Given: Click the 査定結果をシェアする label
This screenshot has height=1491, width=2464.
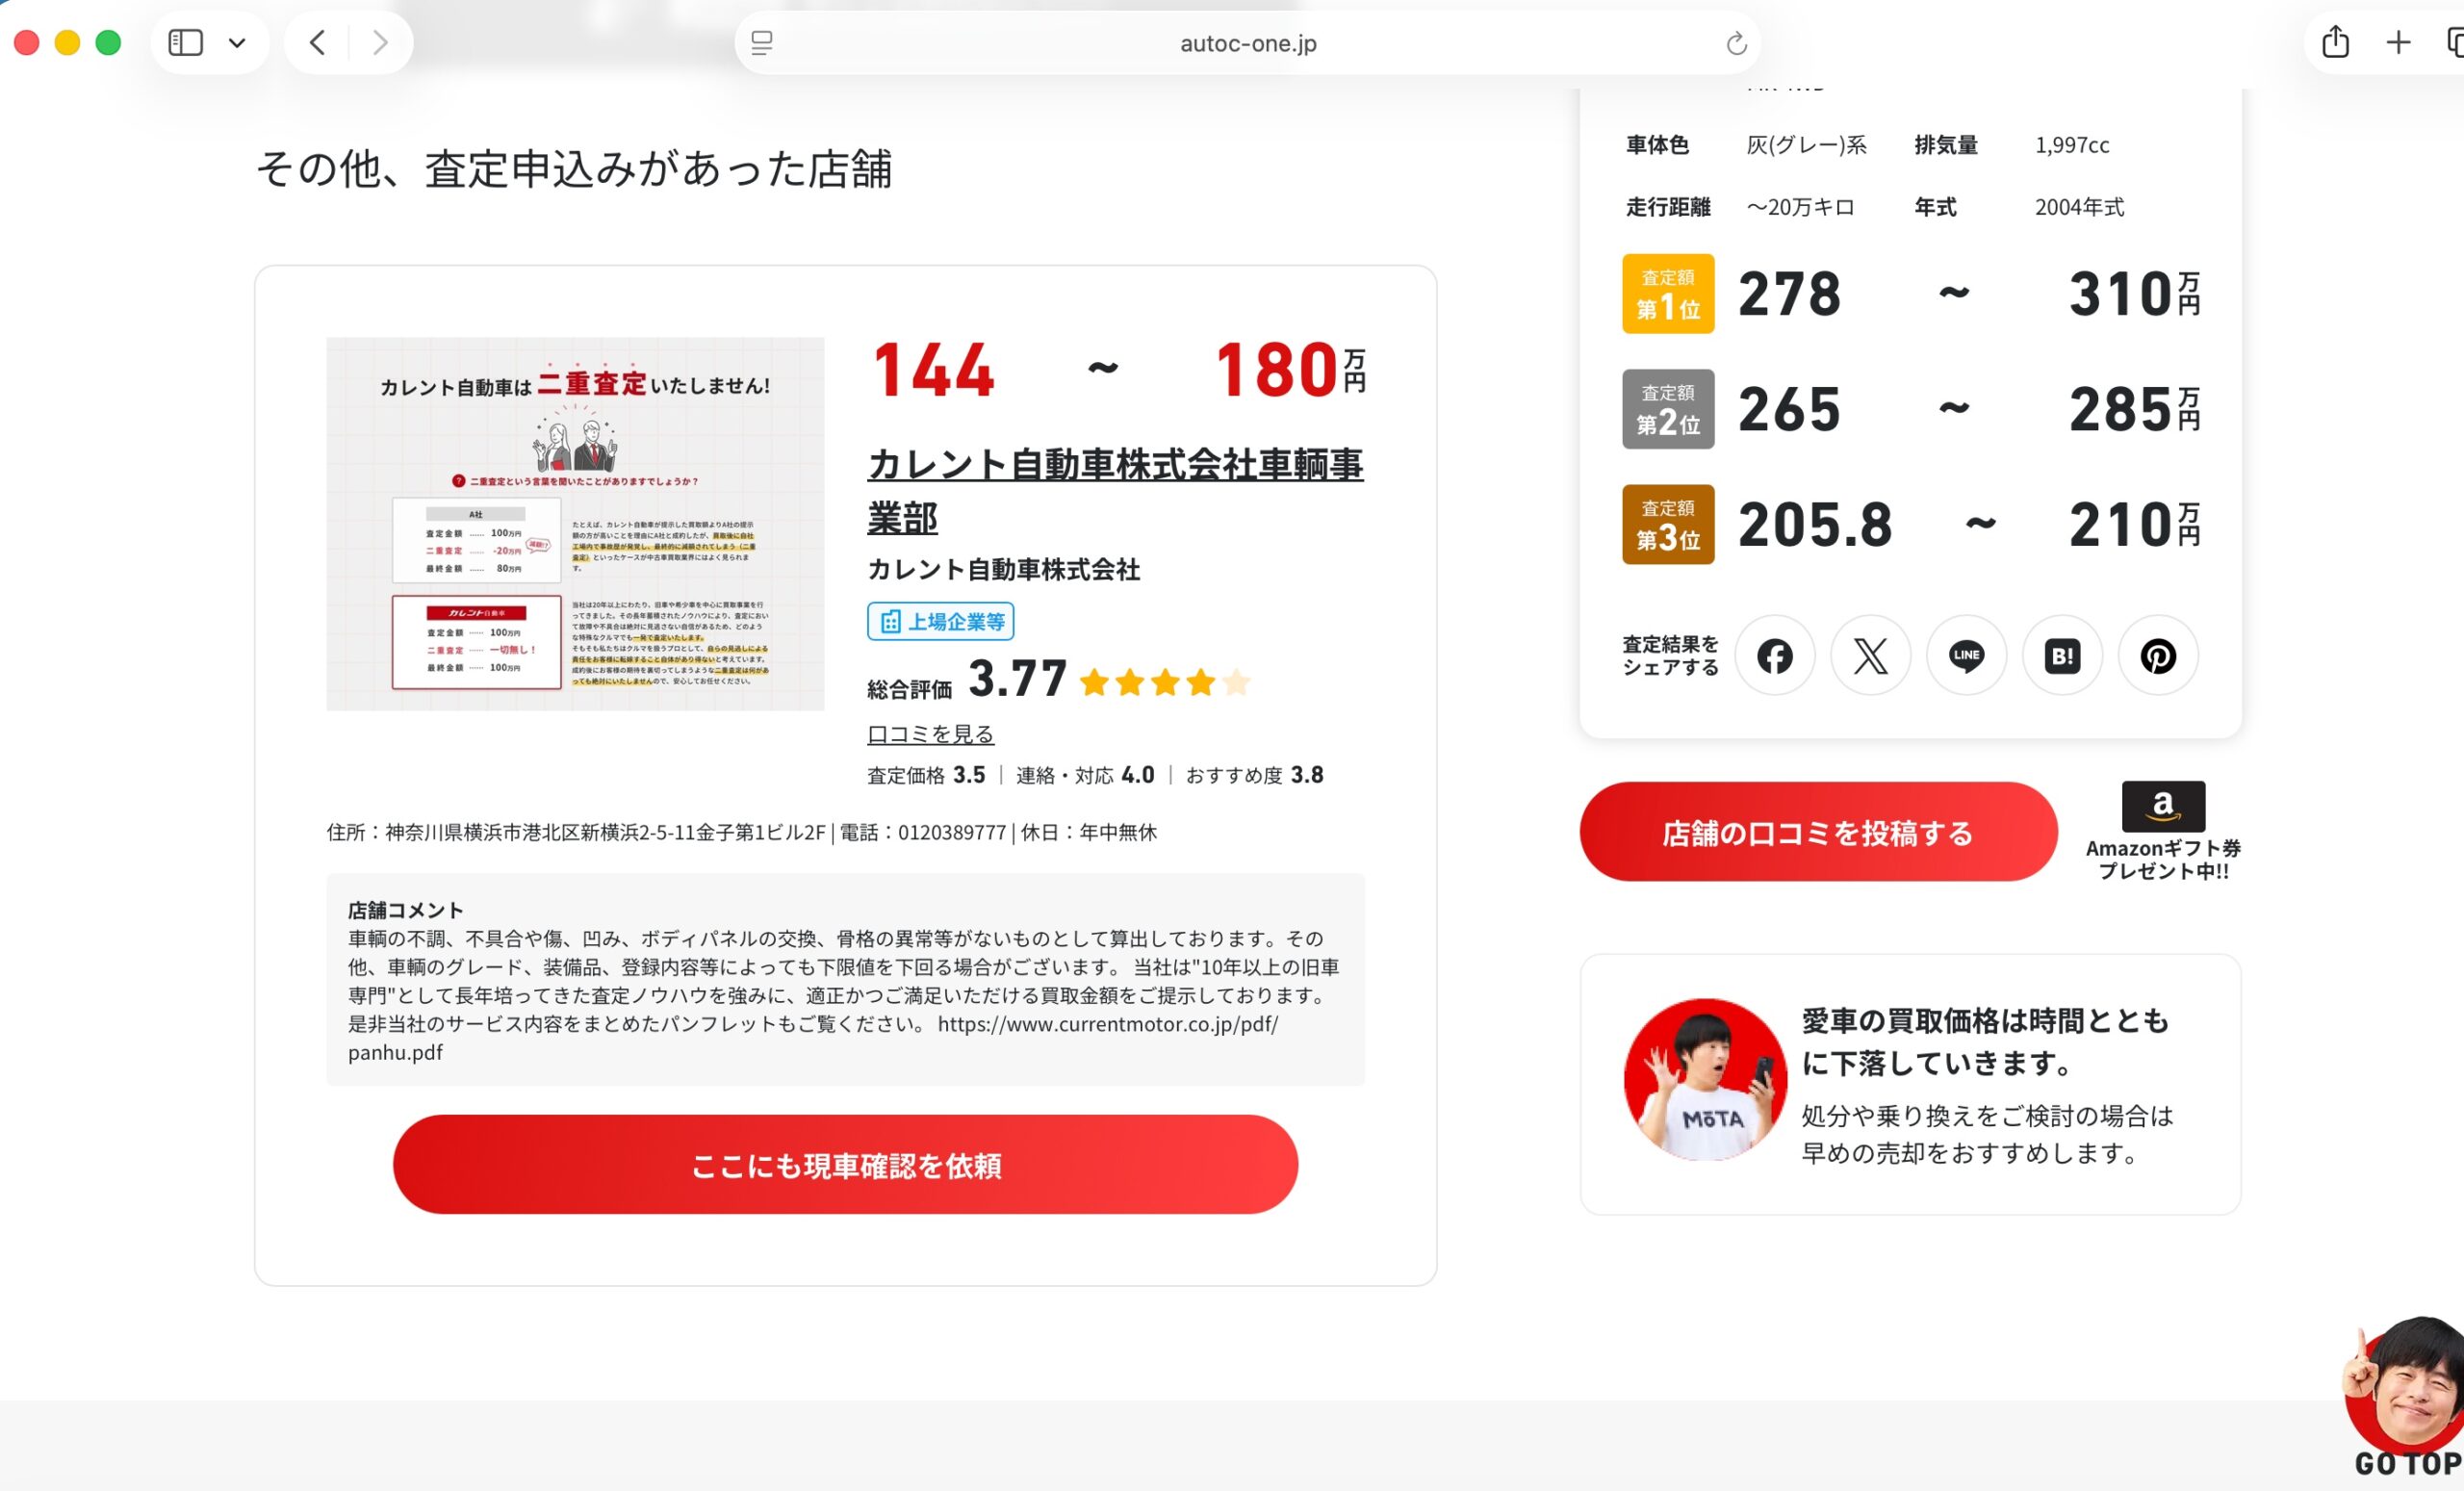Looking at the screenshot, I should coord(1670,656).
